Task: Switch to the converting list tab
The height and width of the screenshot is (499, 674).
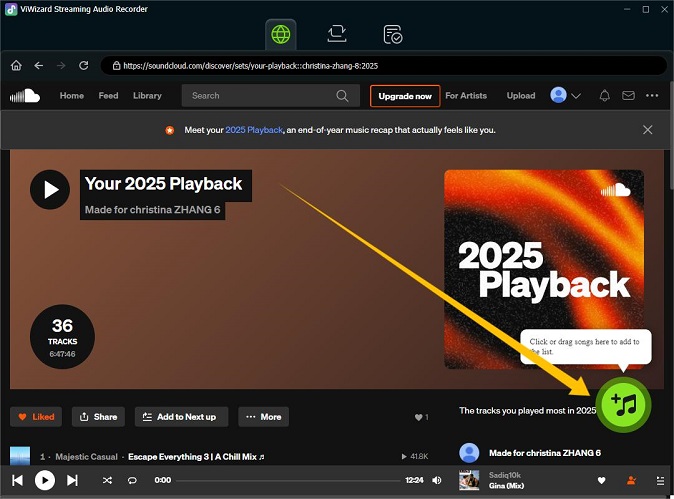Action: click(x=337, y=34)
